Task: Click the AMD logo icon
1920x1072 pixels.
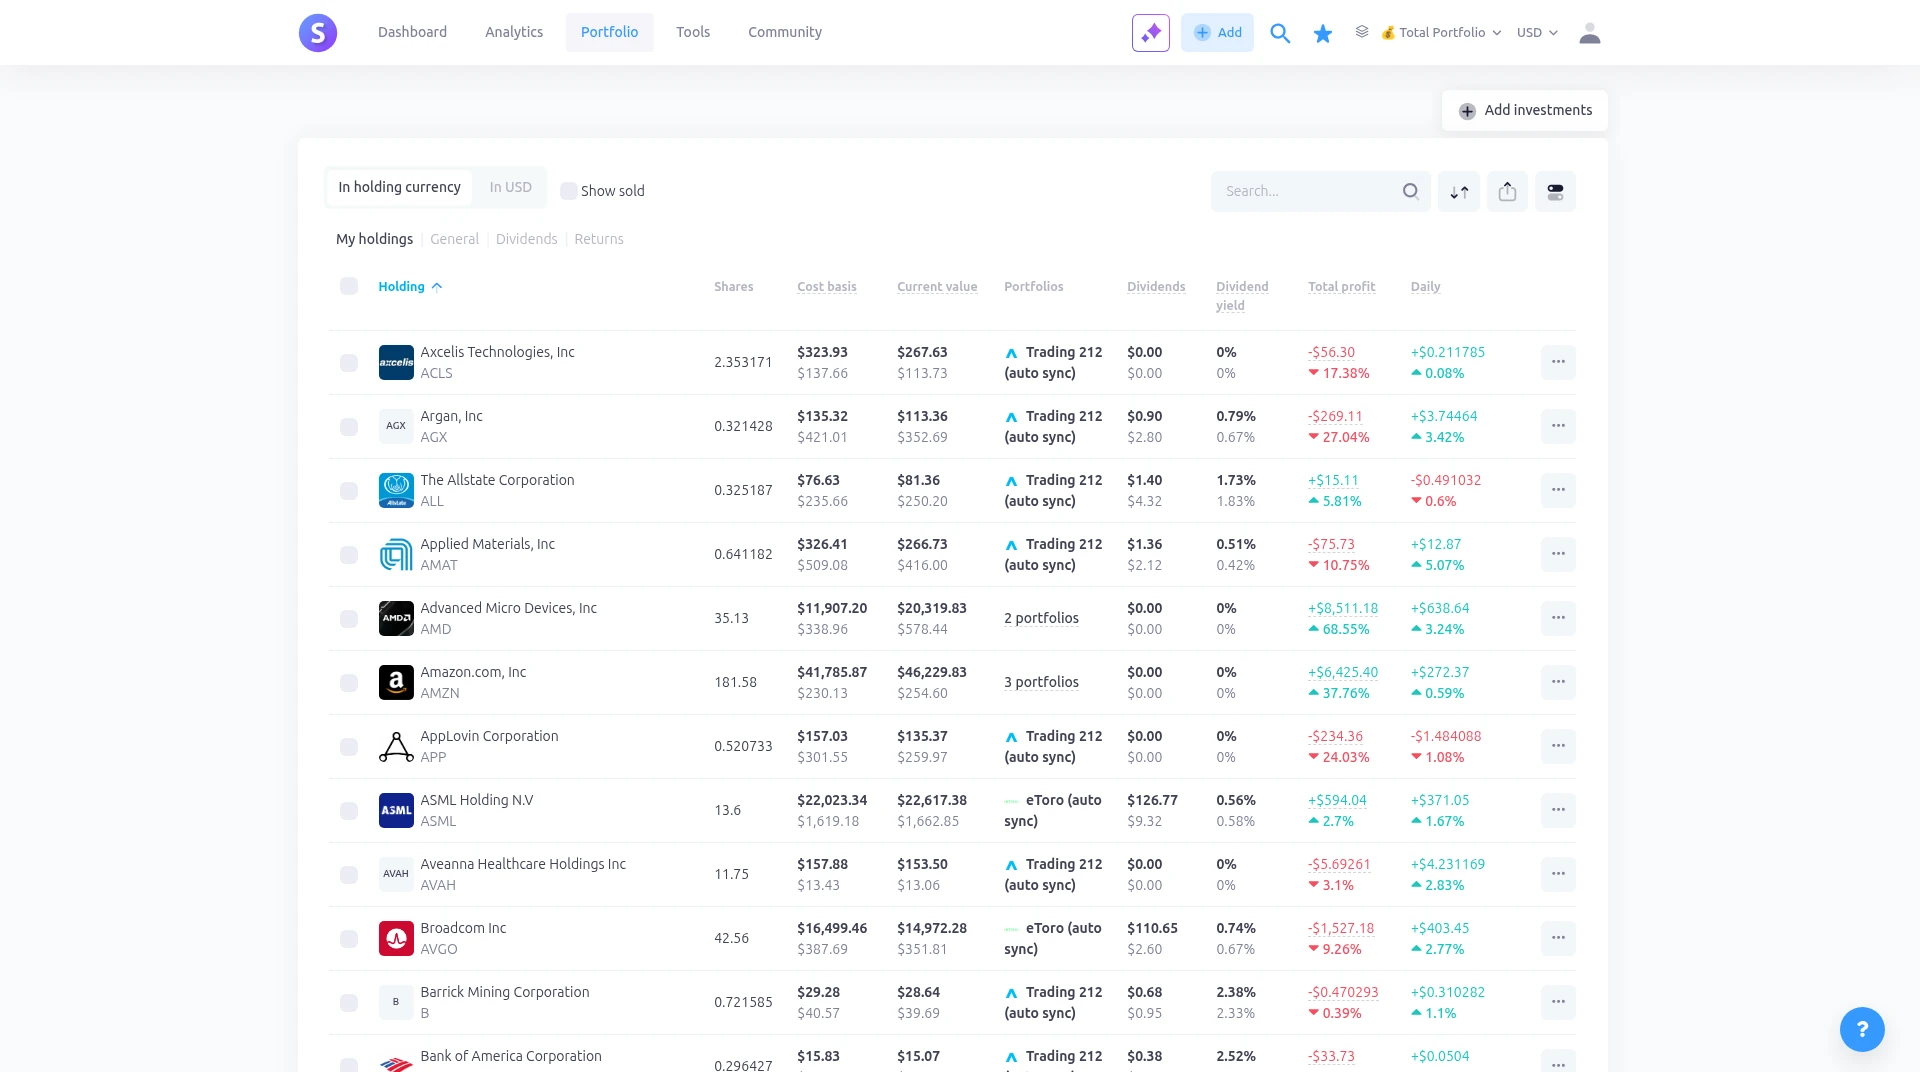Action: pyautogui.click(x=396, y=618)
